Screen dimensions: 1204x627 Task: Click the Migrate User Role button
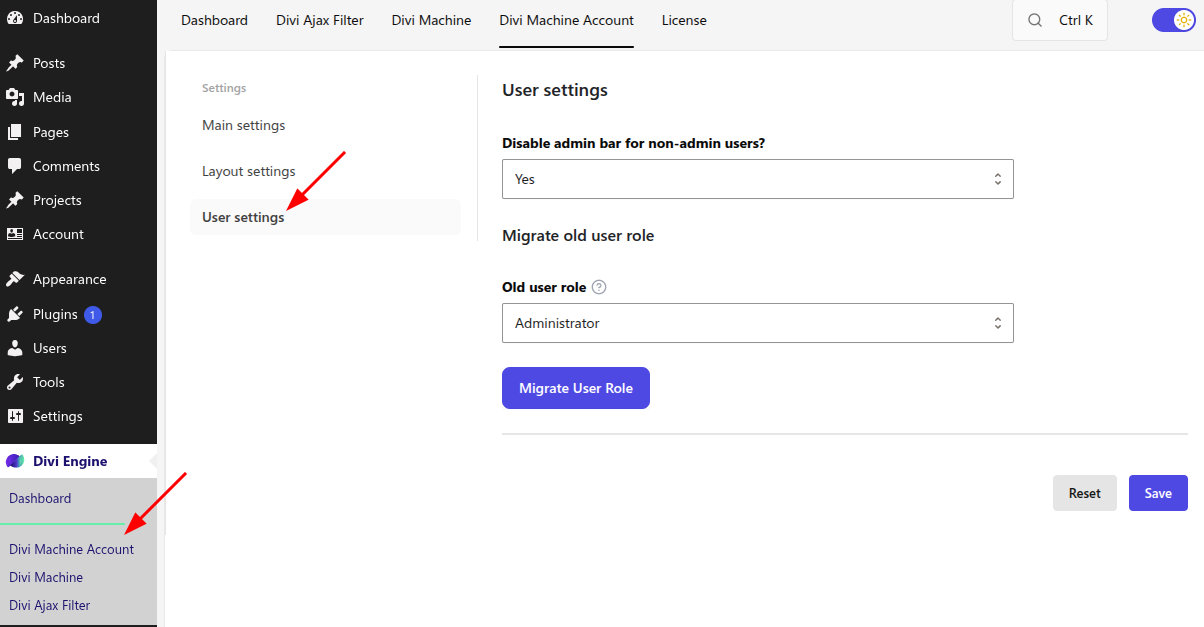576,388
